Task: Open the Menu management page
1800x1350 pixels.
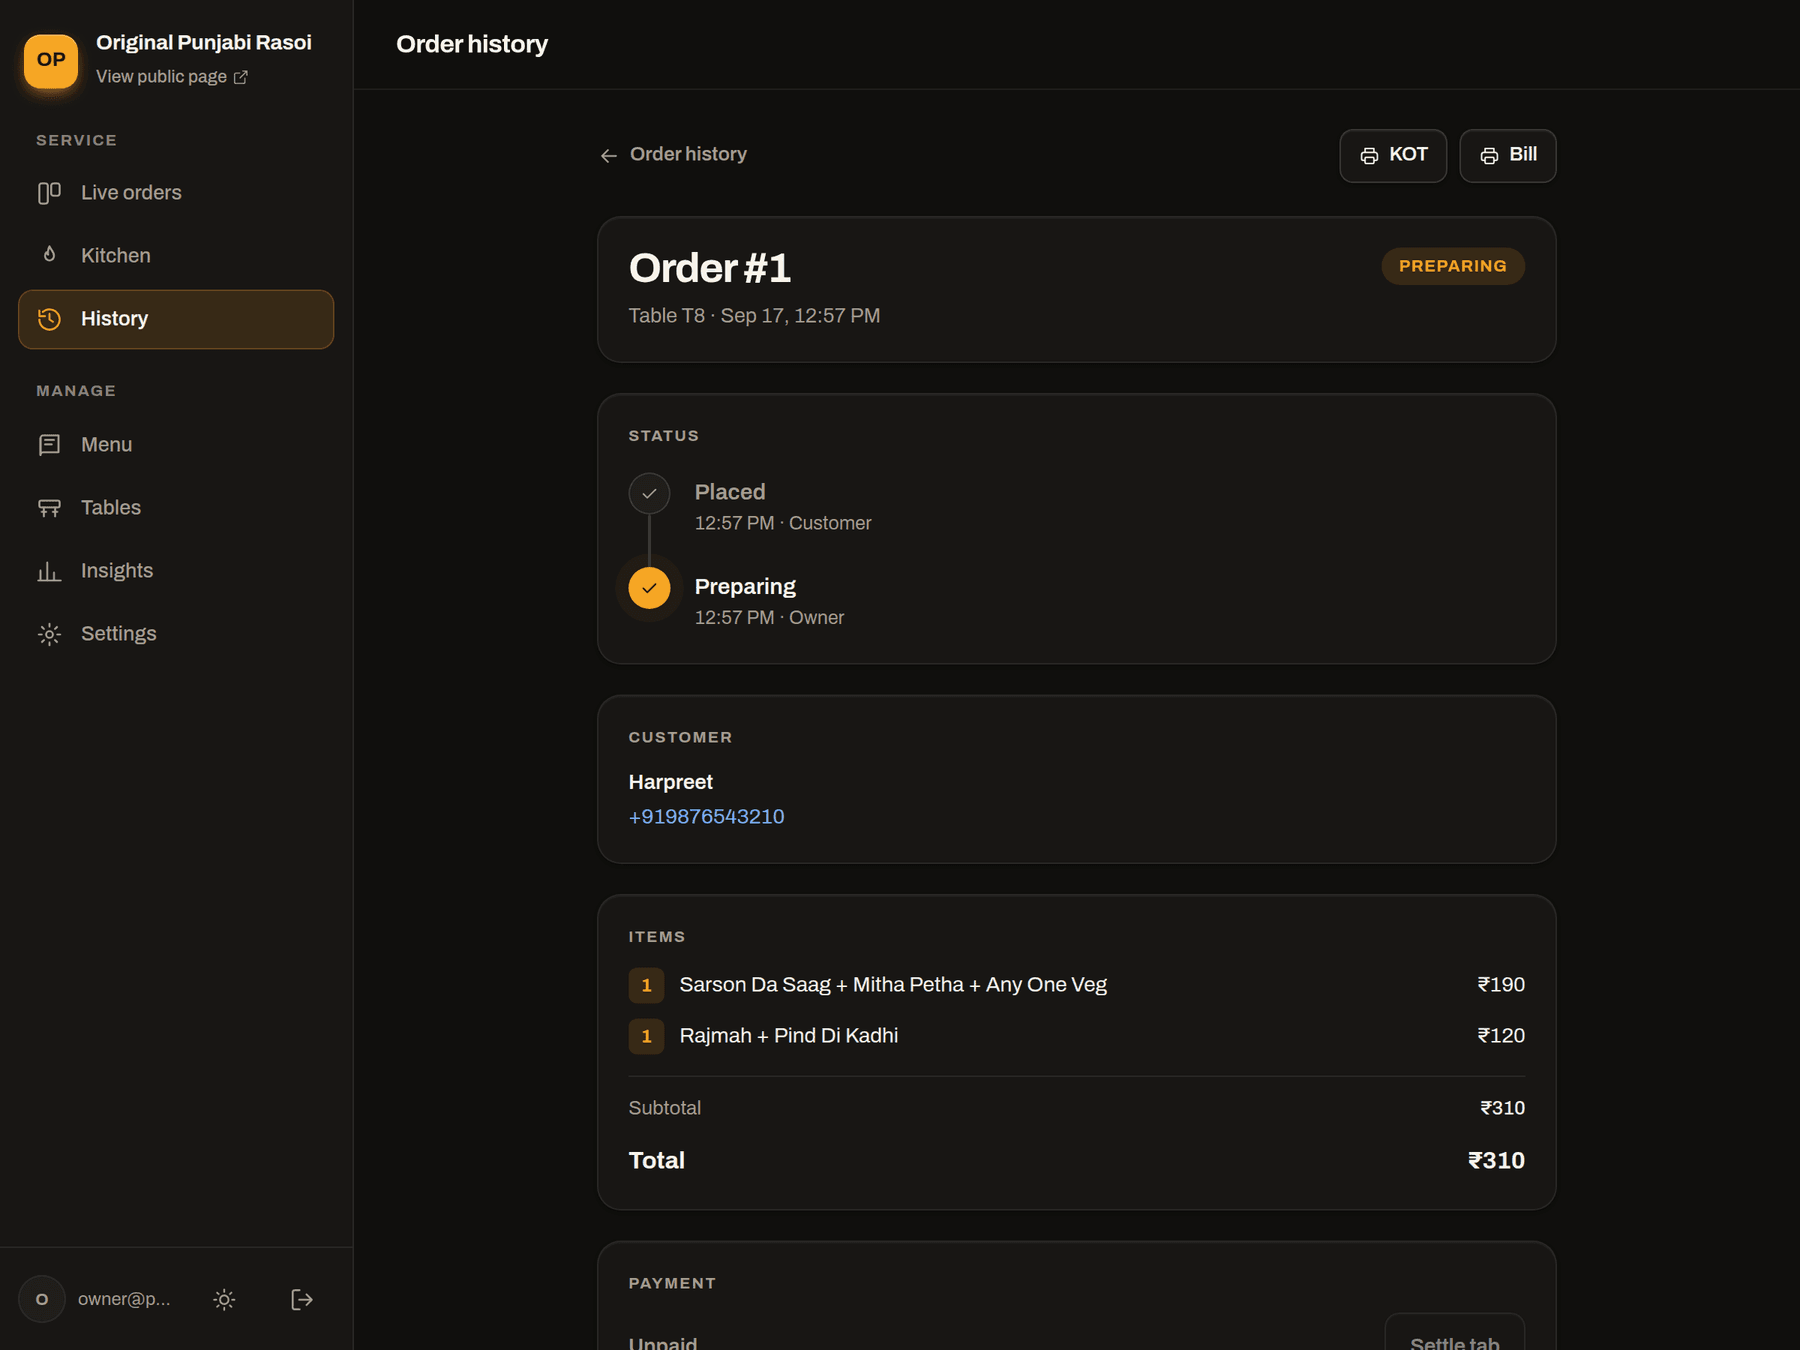Action: [x=176, y=445]
